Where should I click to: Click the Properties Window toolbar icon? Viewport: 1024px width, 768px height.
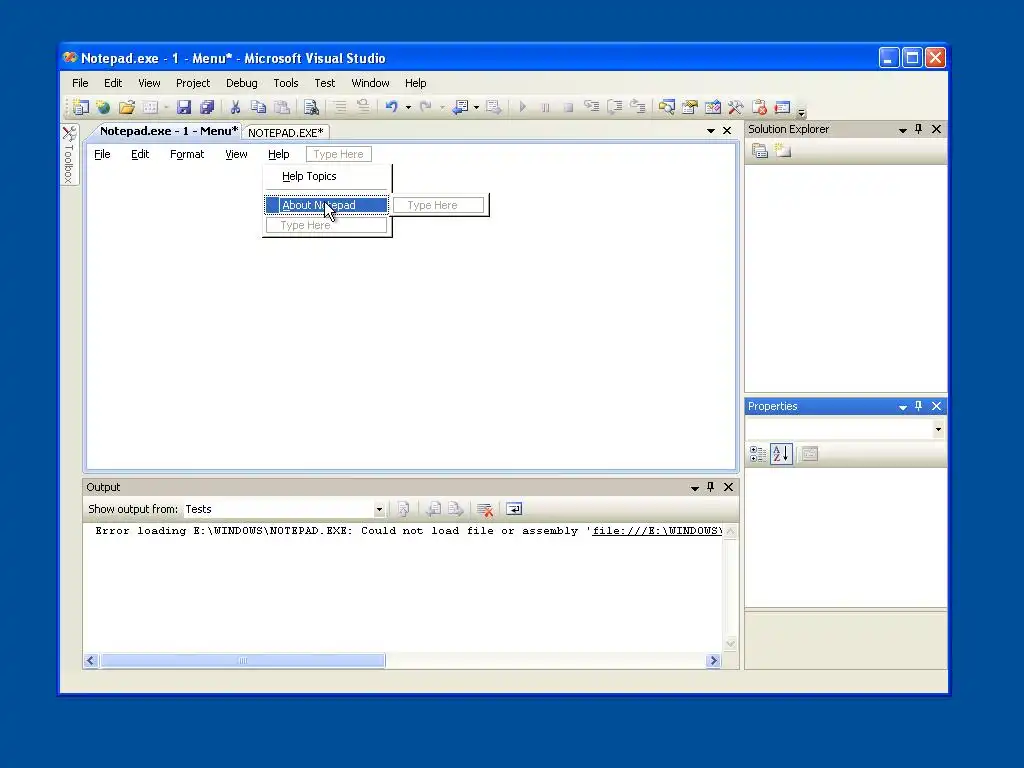pyautogui.click(x=690, y=107)
